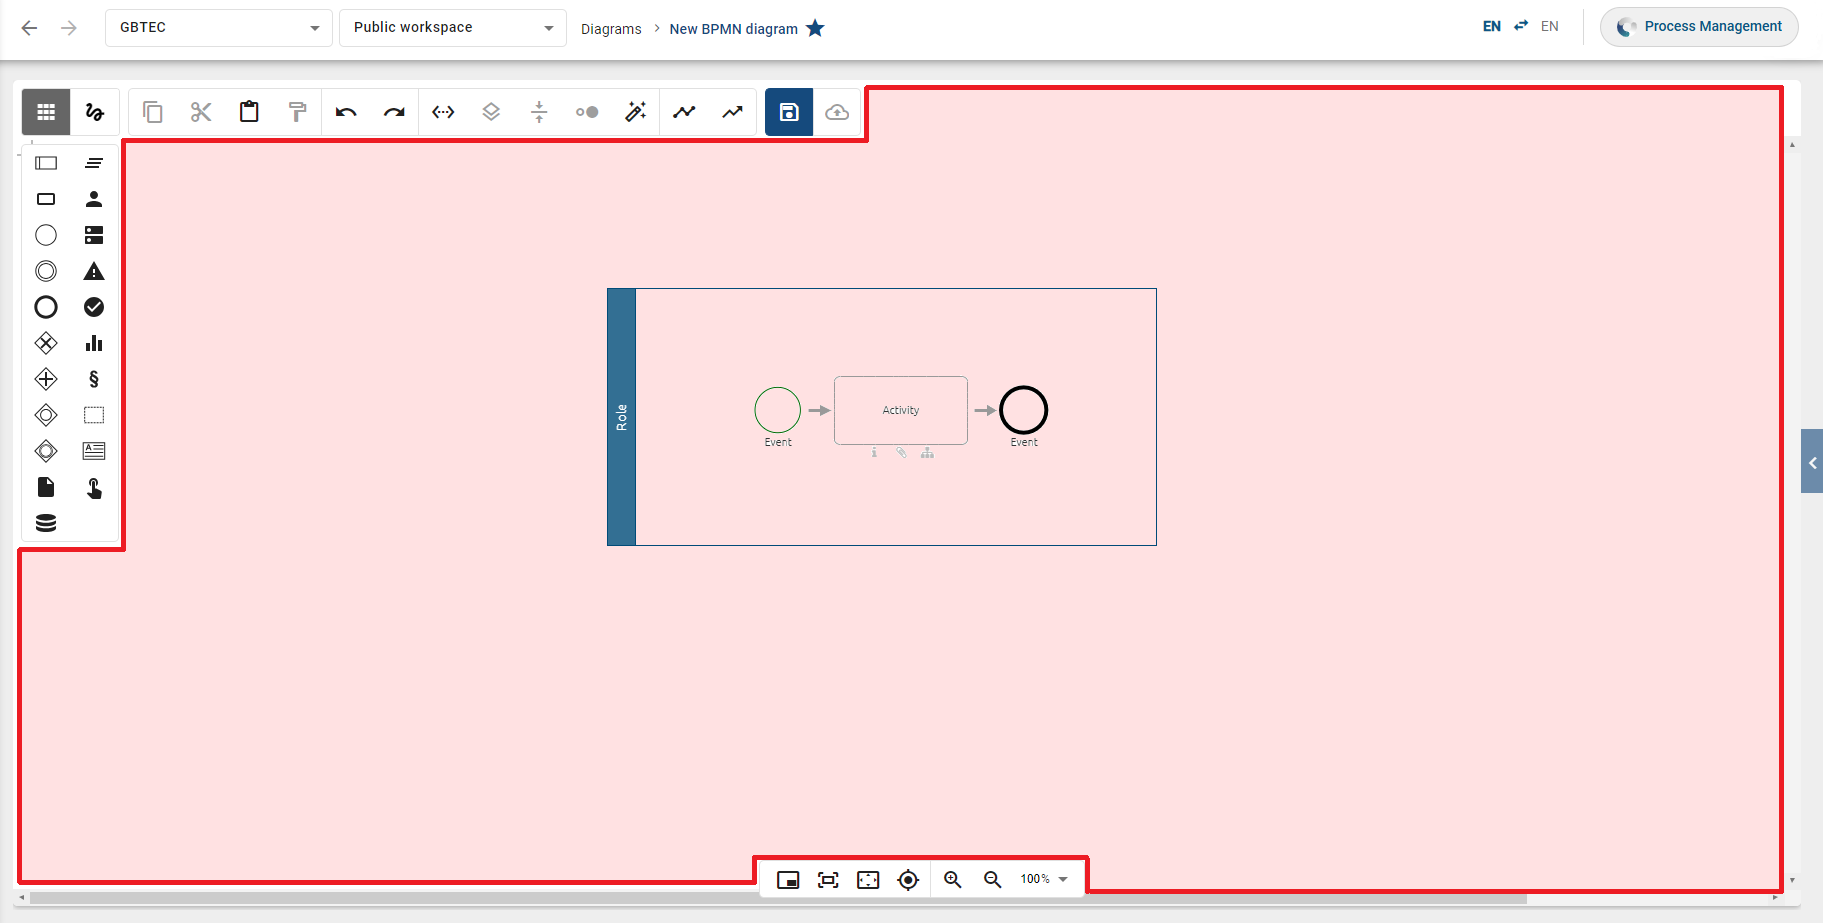Pick the event-based gateway single-circle diamond
Screen dimensions: 1823x923
(x=46, y=415)
